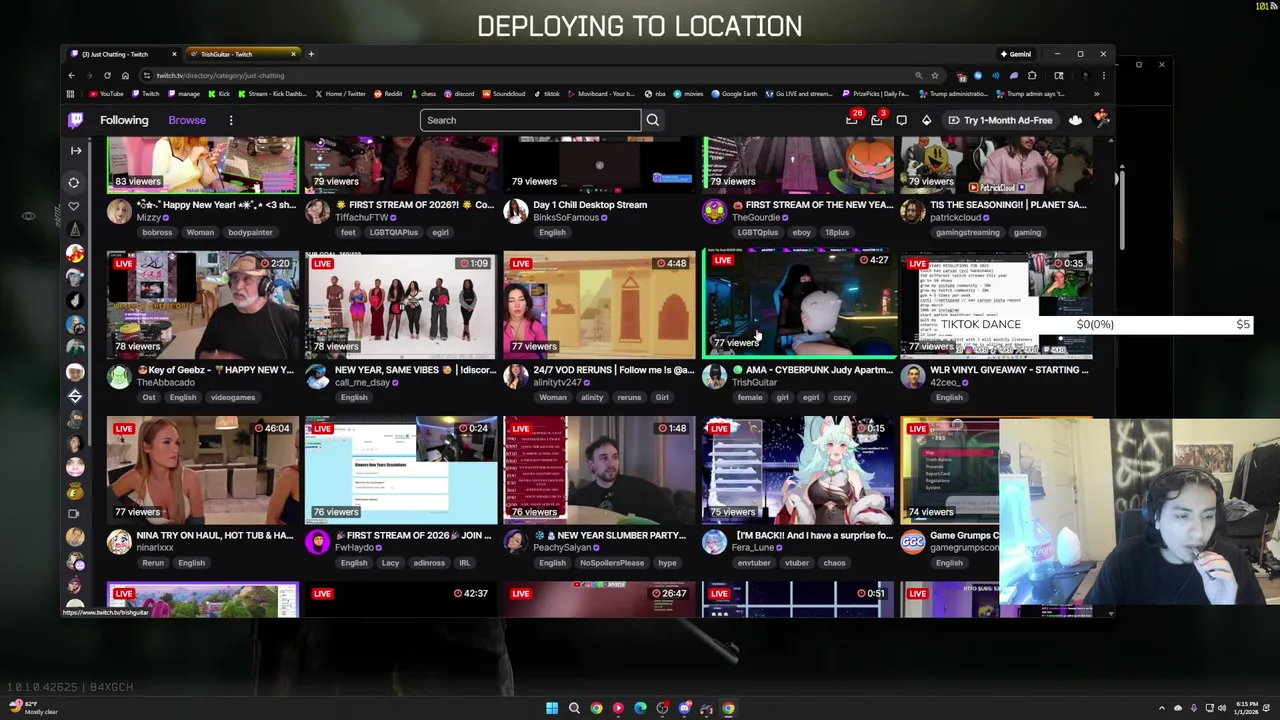1280x720 pixels.
Task: Click the sidebar followed channels heart icon
Action: (73, 206)
